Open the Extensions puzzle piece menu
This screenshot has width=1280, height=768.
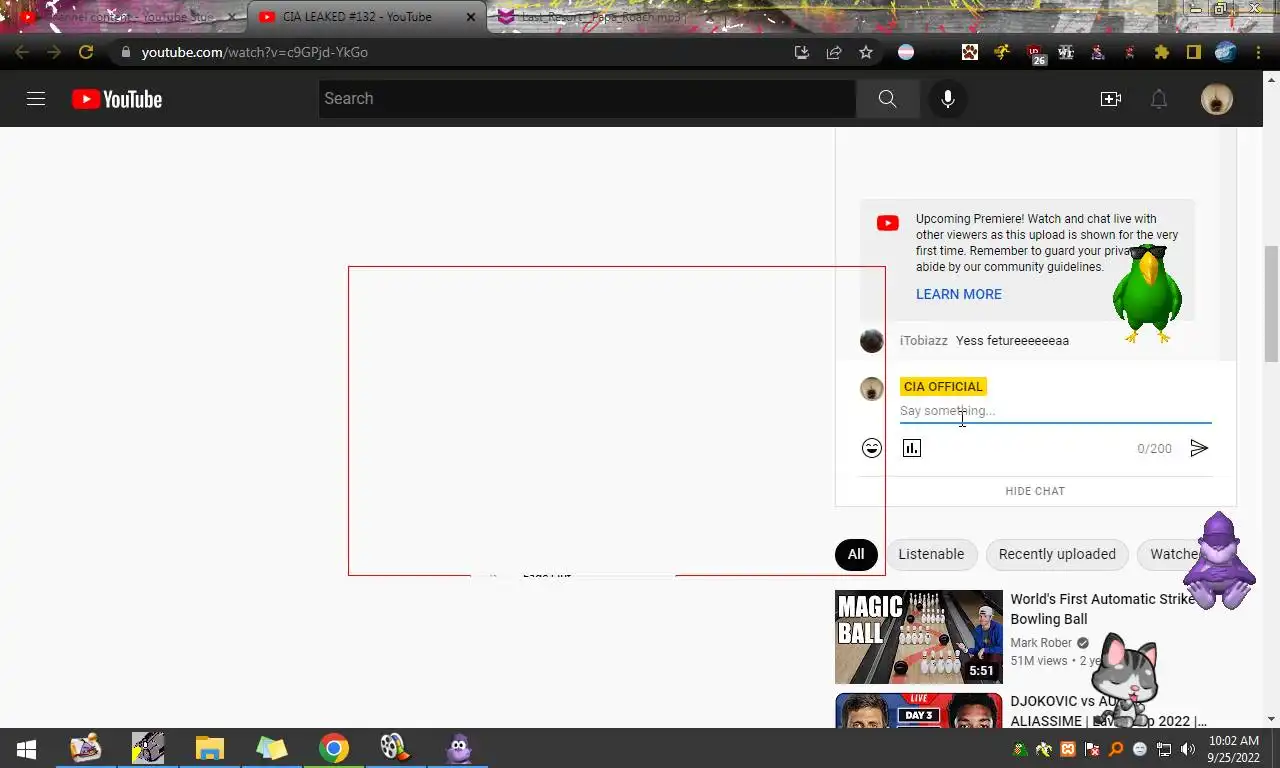1161,52
